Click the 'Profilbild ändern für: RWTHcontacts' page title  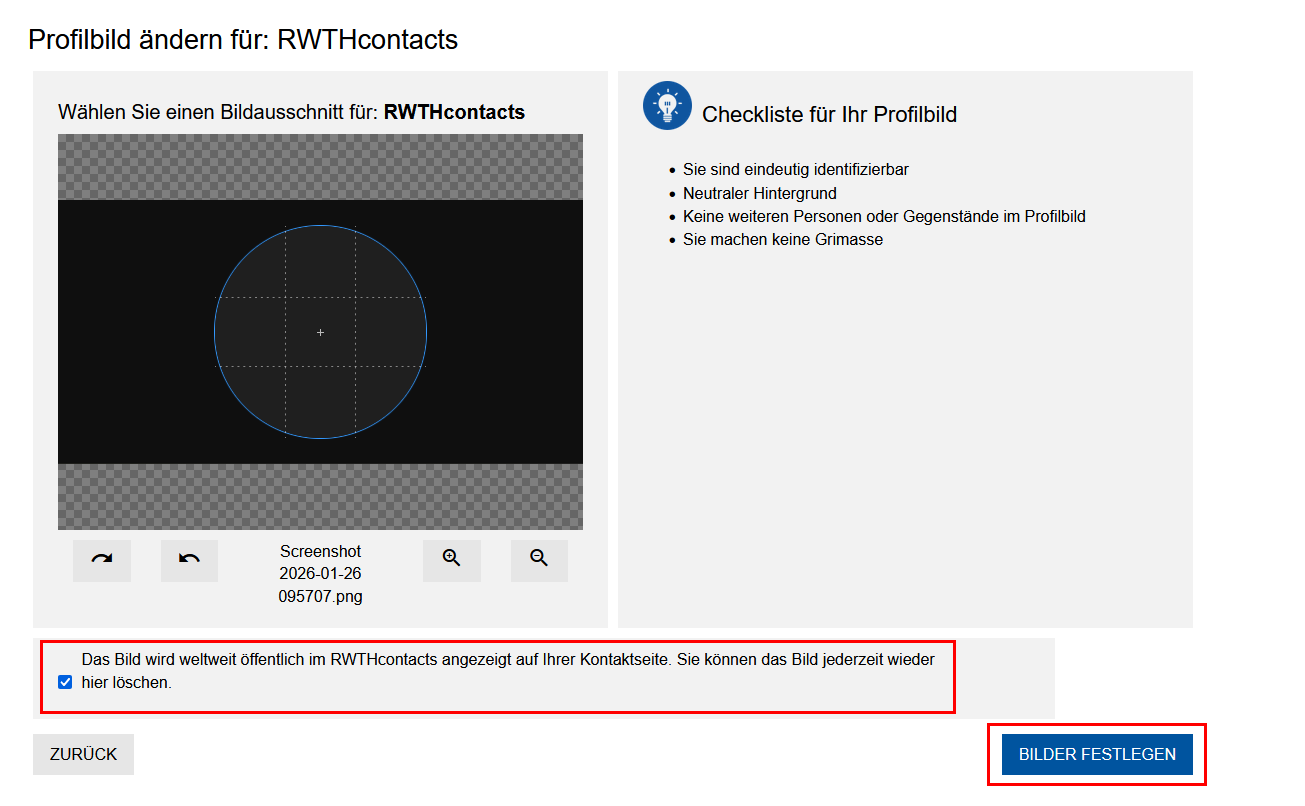point(243,40)
